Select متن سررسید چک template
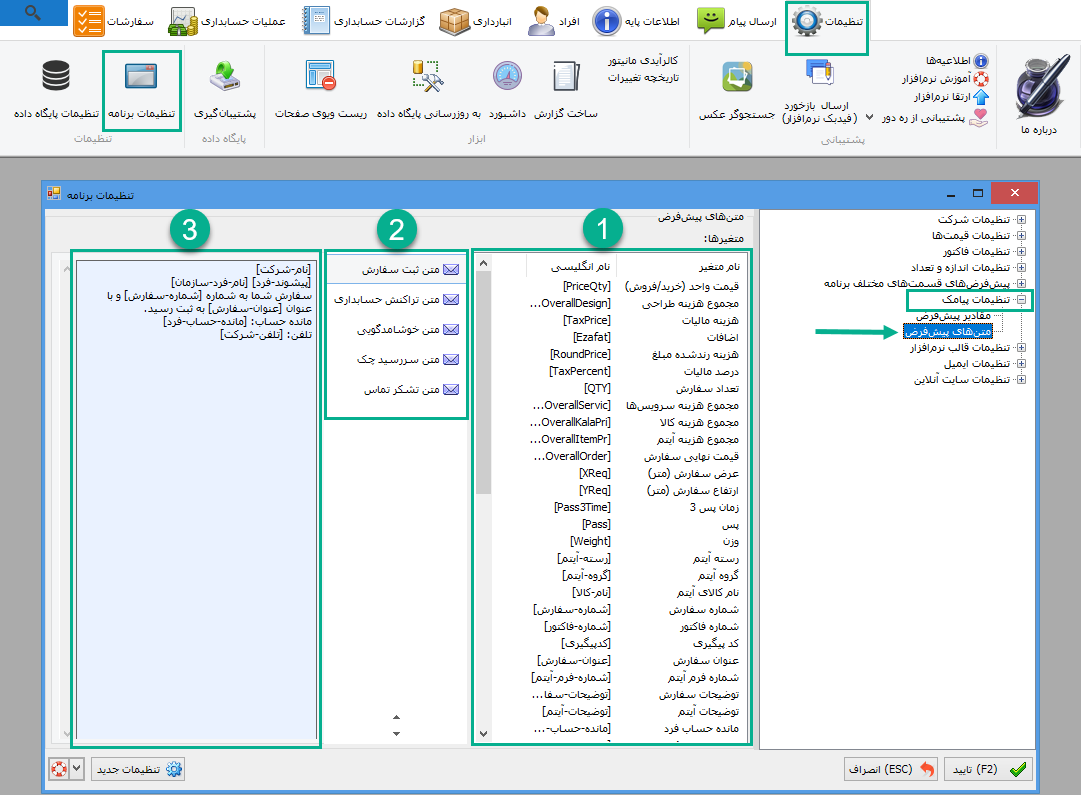 (x=396, y=359)
